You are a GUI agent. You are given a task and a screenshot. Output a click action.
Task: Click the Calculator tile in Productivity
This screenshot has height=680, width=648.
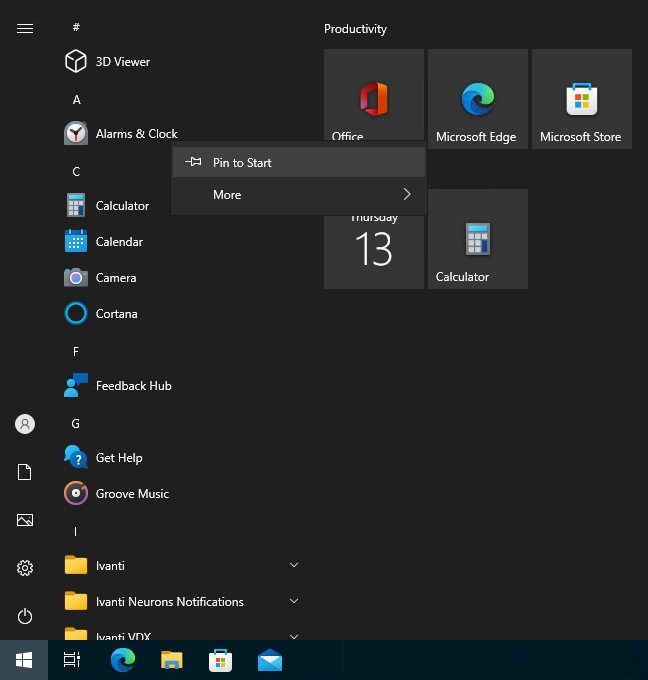[478, 239]
